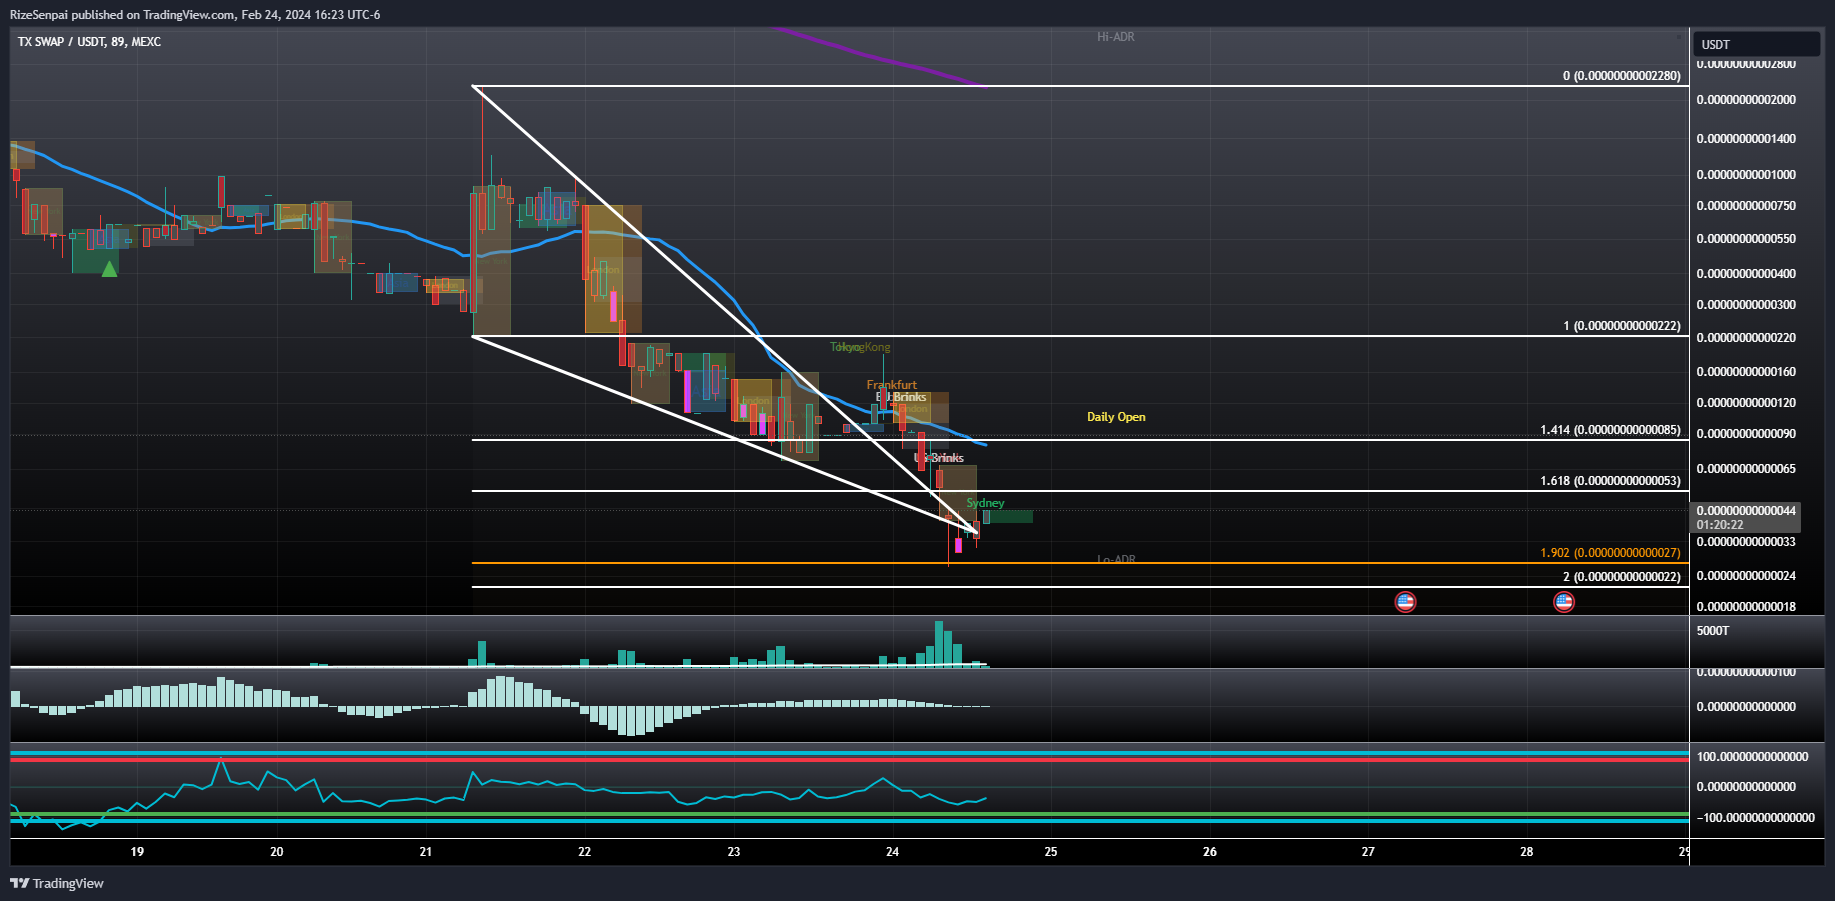Screen dimensions: 1835x901
Task: Click price axis value 0.000000000002000
Action: coord(1746,100)
